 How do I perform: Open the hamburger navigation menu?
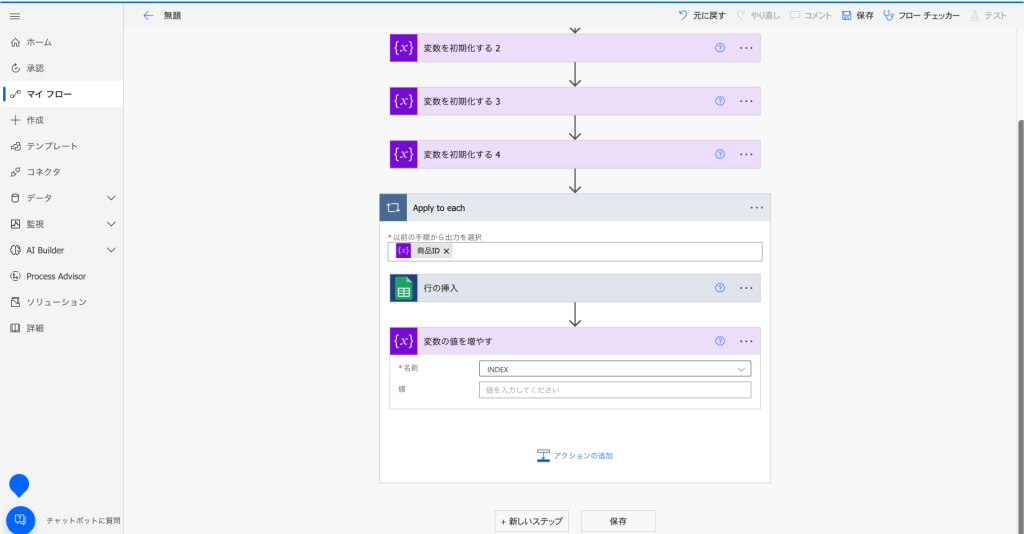pyautogui.click(x=15, y=16)
